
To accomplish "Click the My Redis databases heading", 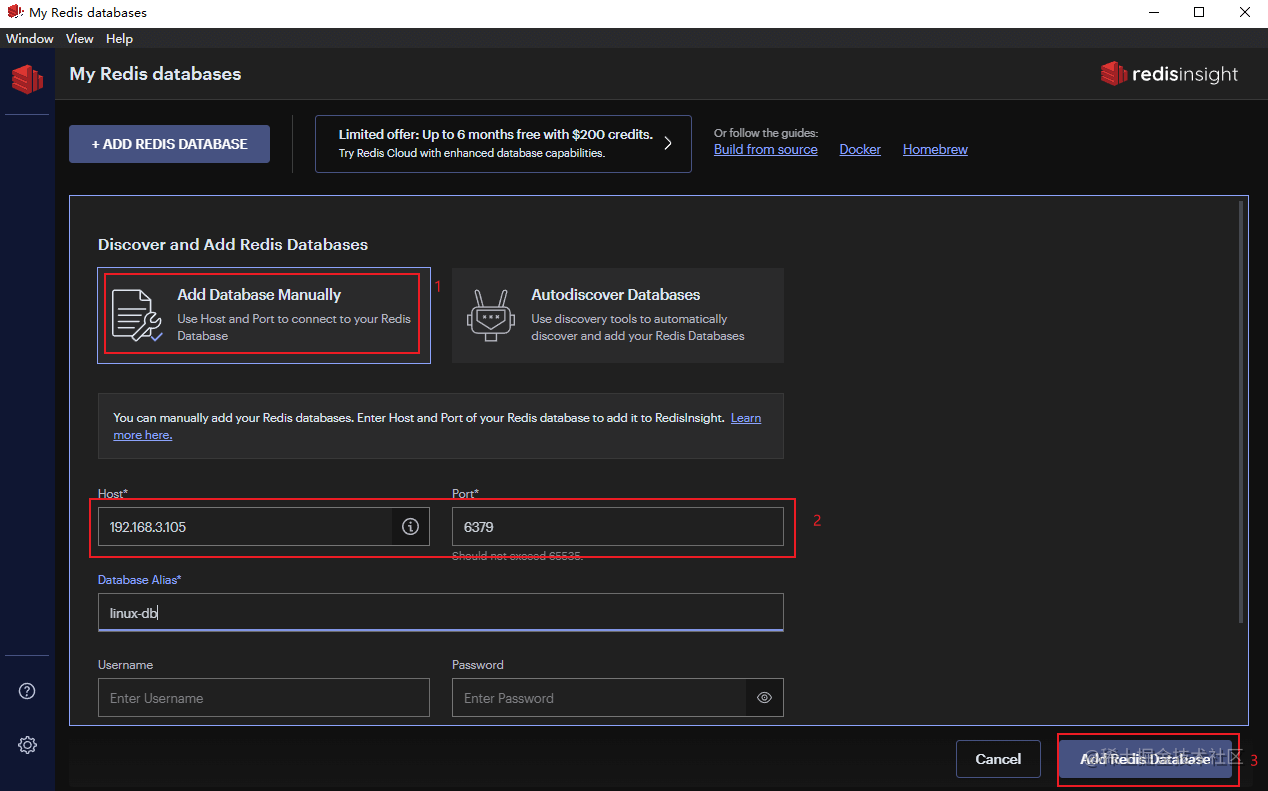I will click(x=155, y=74).
